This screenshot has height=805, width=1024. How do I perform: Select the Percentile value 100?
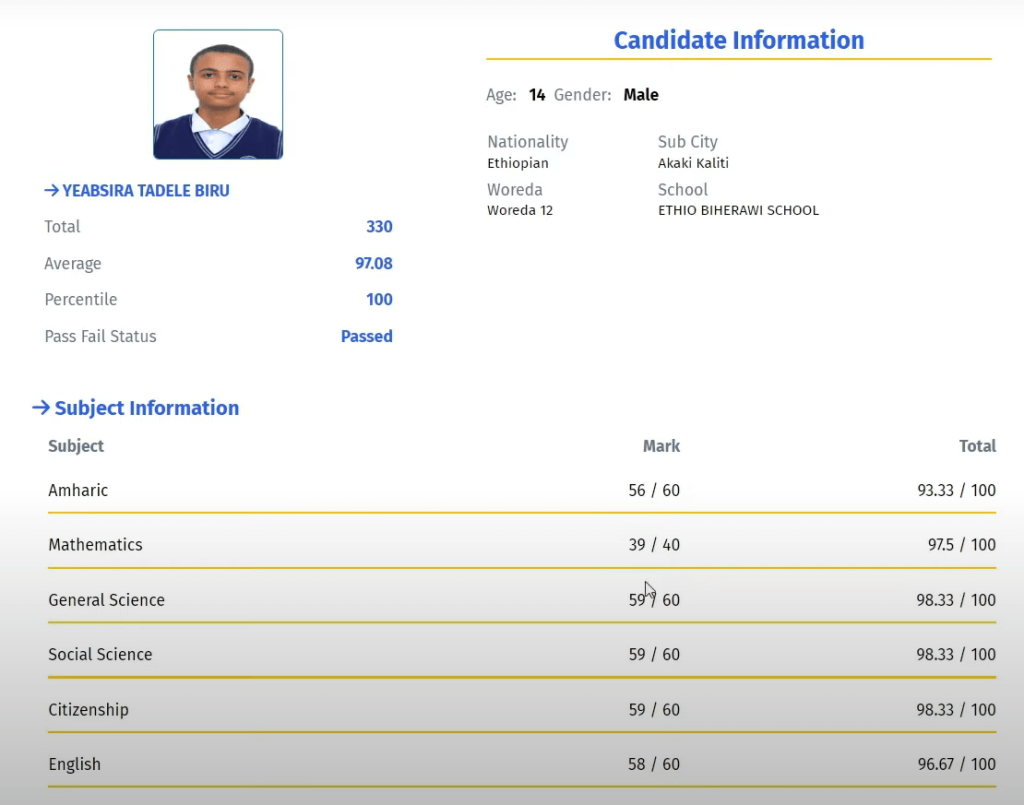379,299
